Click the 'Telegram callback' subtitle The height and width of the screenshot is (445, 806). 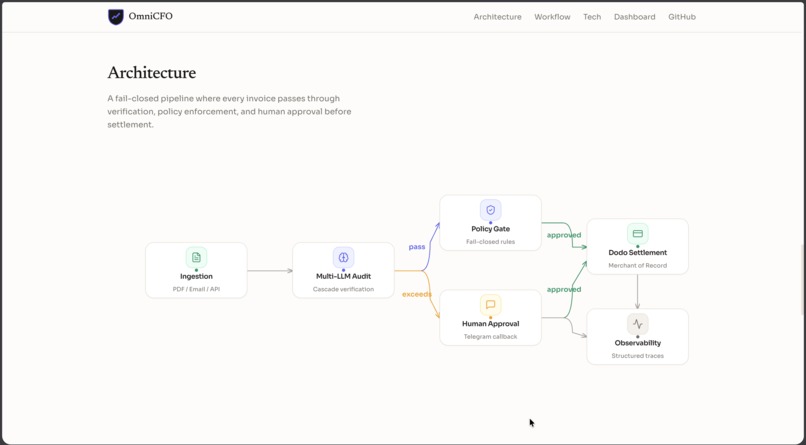point(490,337)
